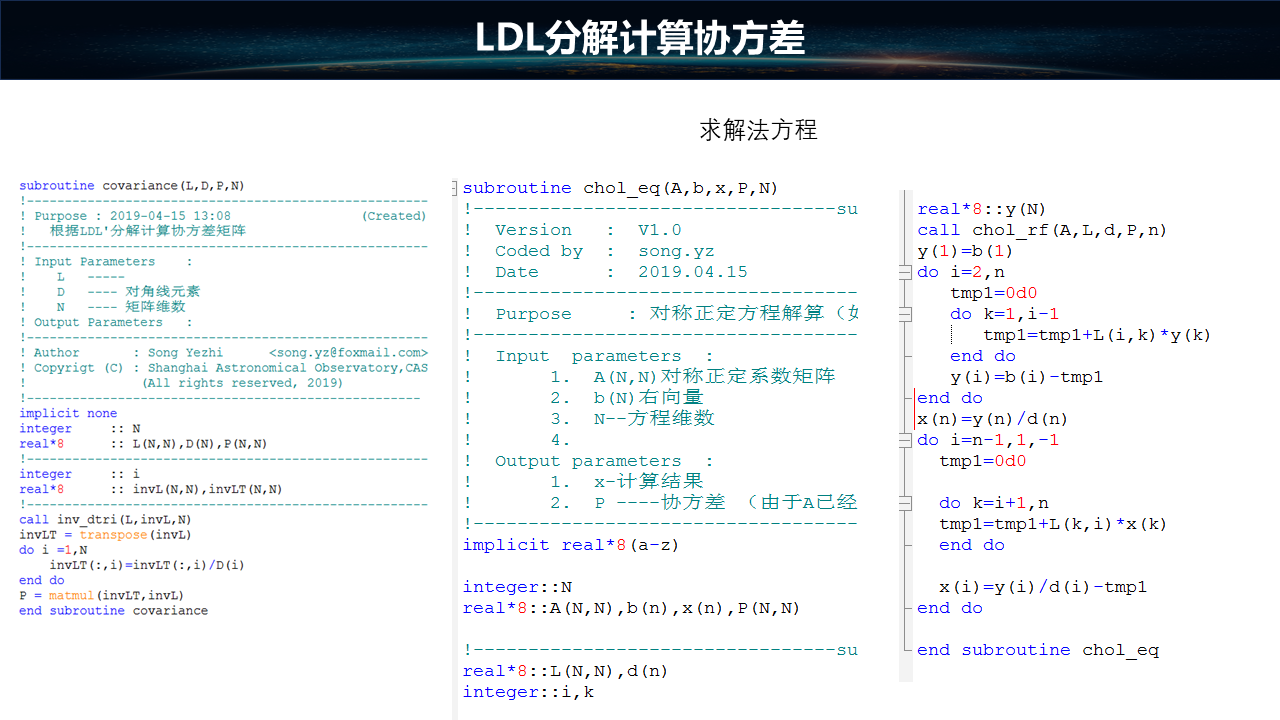Click the 'P = matmul(invLT,invL)' line
This screenshot has width=1280, height=720.
coord(101,595)
